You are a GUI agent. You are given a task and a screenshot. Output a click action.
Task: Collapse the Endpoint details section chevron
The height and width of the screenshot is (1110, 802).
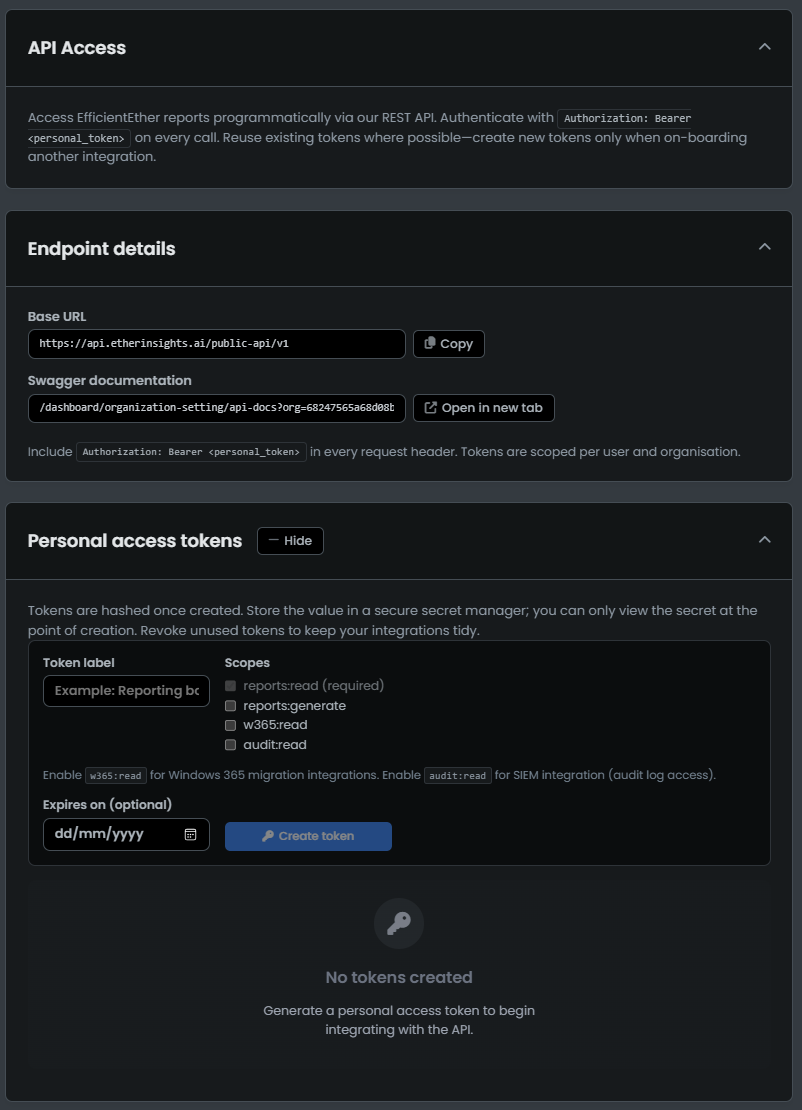click(764, 247)
